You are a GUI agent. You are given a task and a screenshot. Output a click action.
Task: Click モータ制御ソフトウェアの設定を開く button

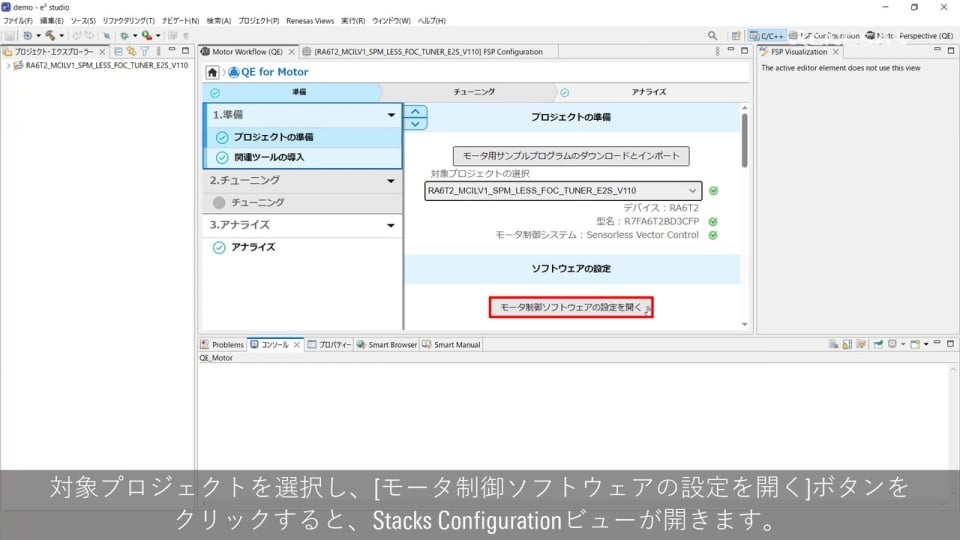570,307
